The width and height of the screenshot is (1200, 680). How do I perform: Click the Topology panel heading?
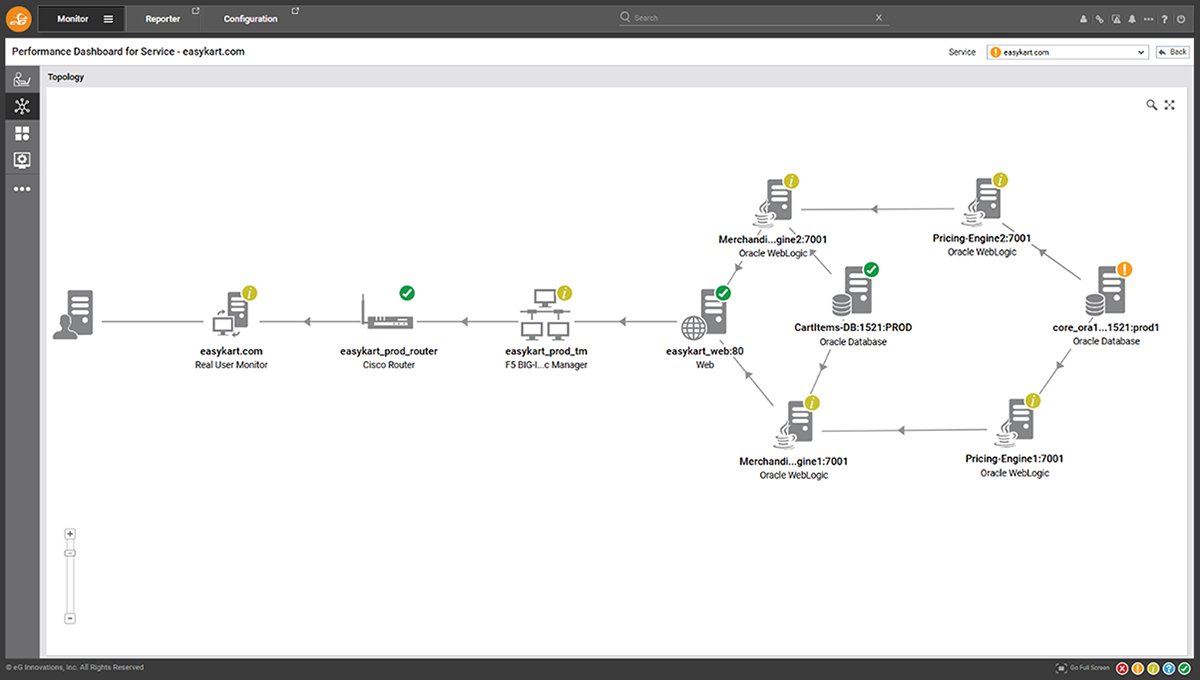tap(66, 77)
